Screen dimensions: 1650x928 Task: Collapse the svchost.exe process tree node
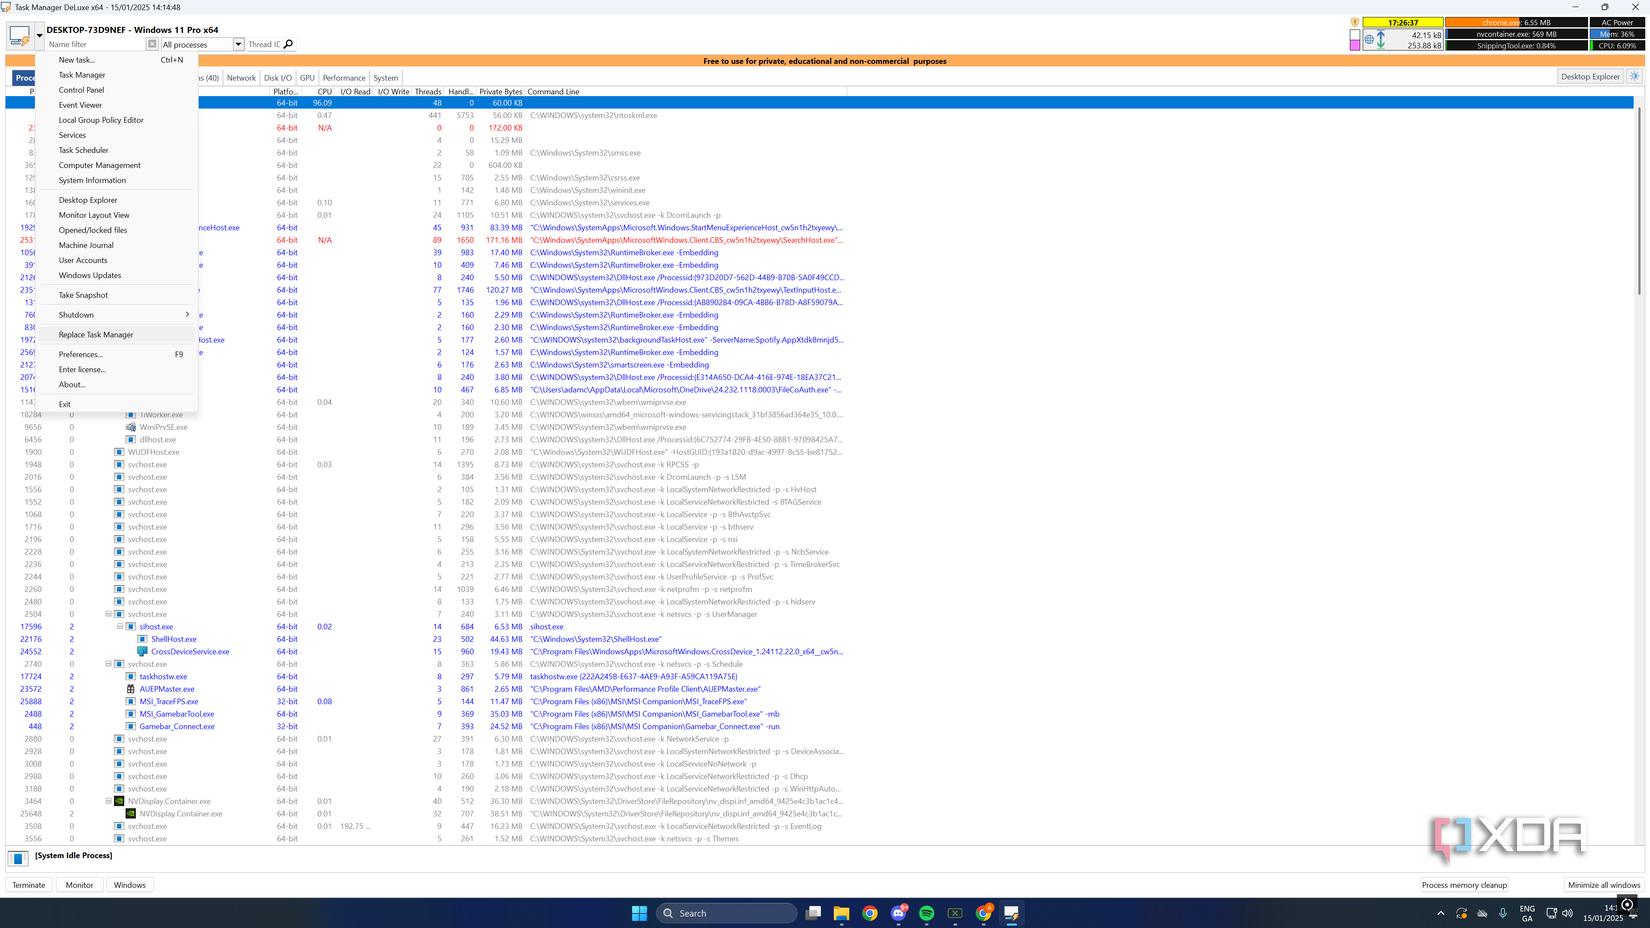108,614
